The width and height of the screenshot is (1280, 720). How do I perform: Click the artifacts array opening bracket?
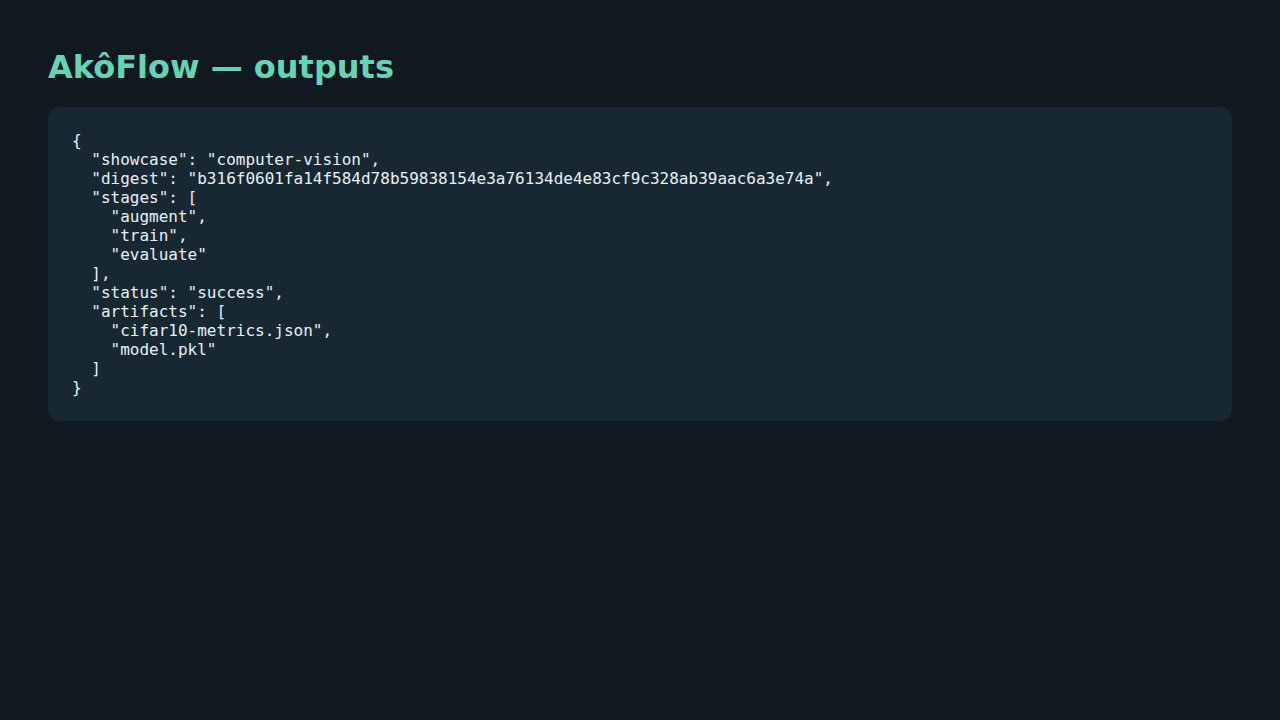click(221, 312)
